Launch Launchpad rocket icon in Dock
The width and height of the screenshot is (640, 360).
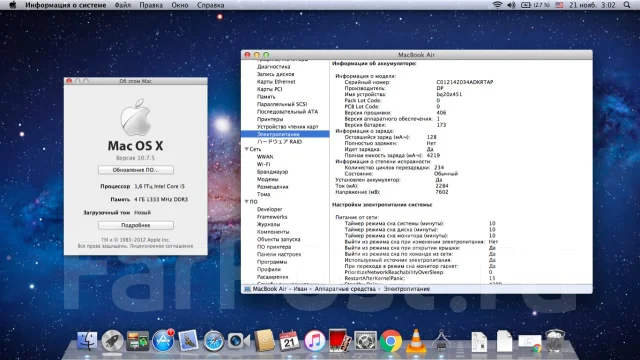point(112,341)
